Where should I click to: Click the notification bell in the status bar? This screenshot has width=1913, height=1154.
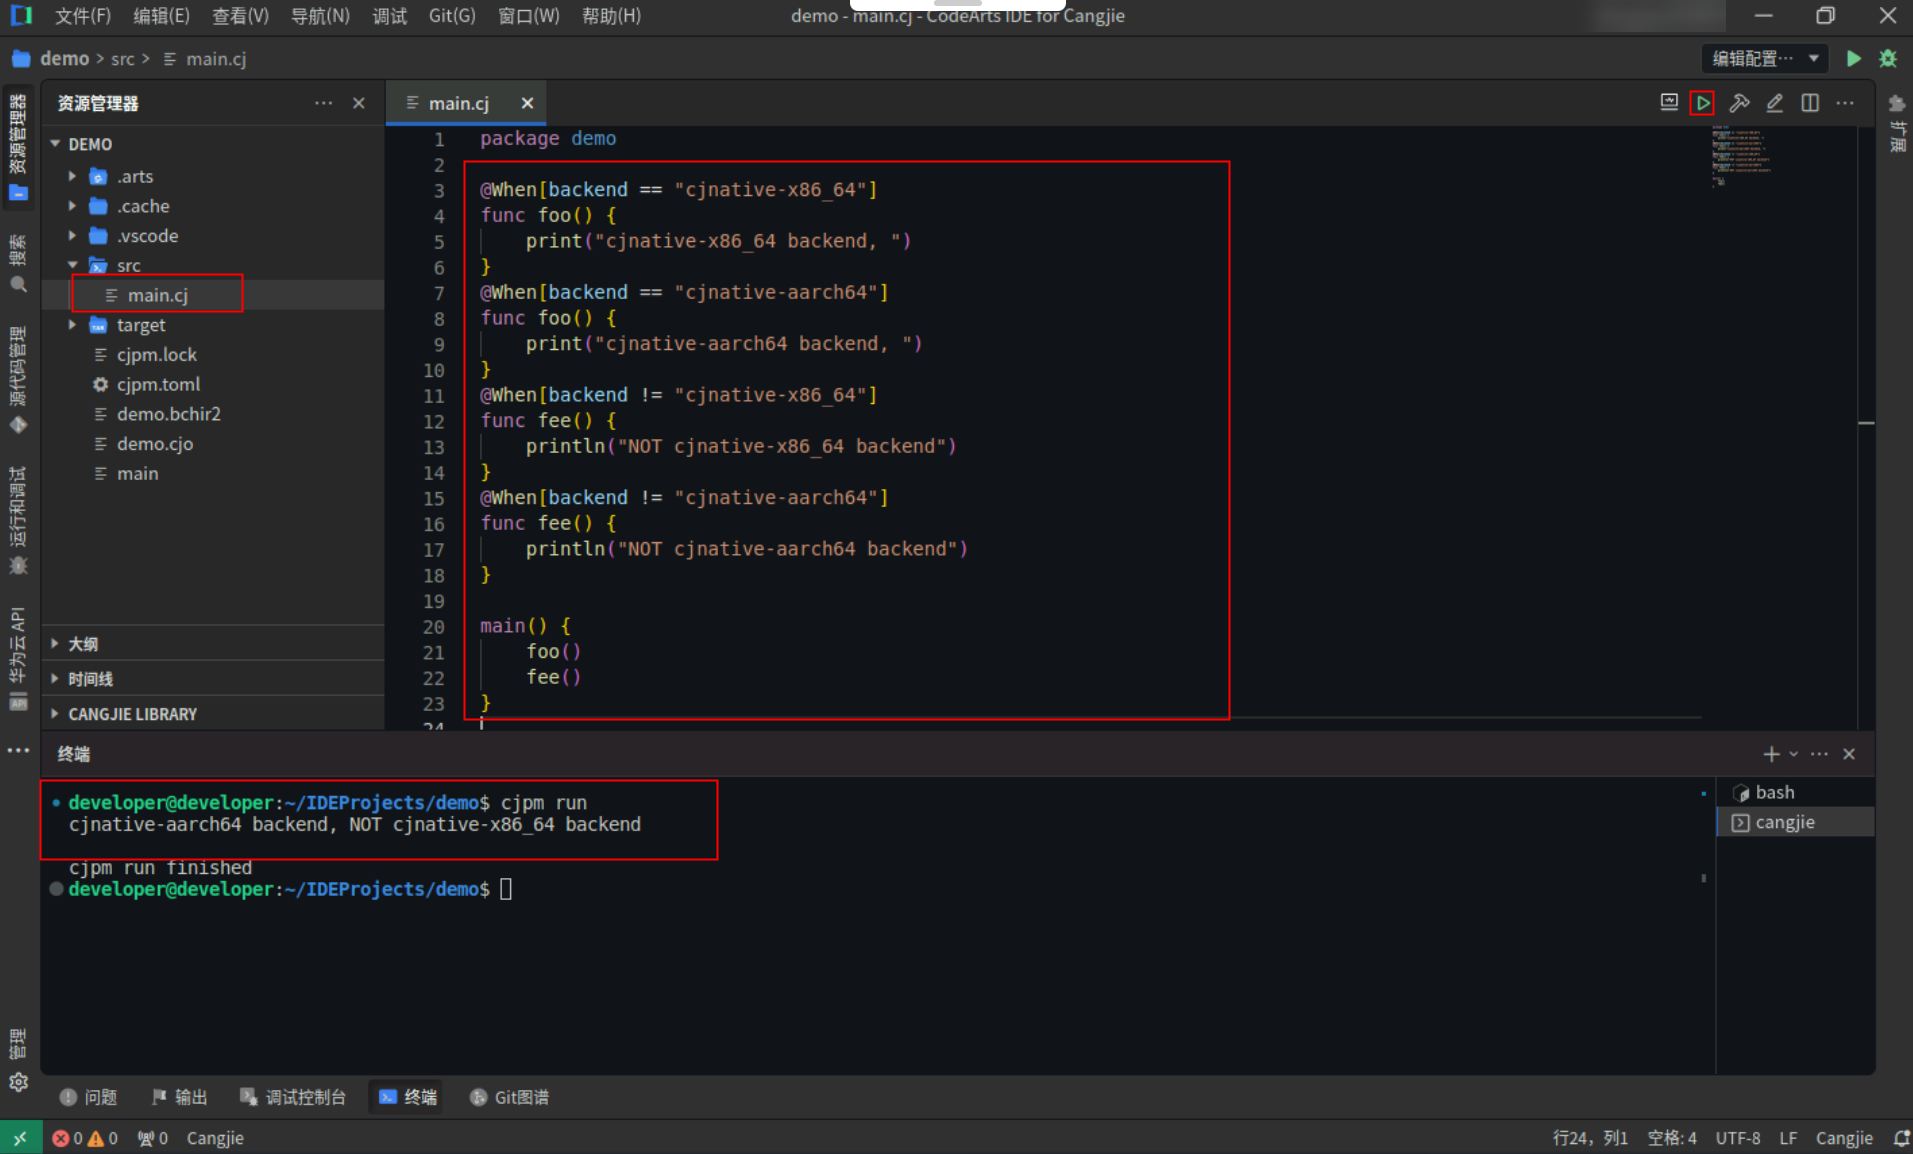coord(1901,1138)
